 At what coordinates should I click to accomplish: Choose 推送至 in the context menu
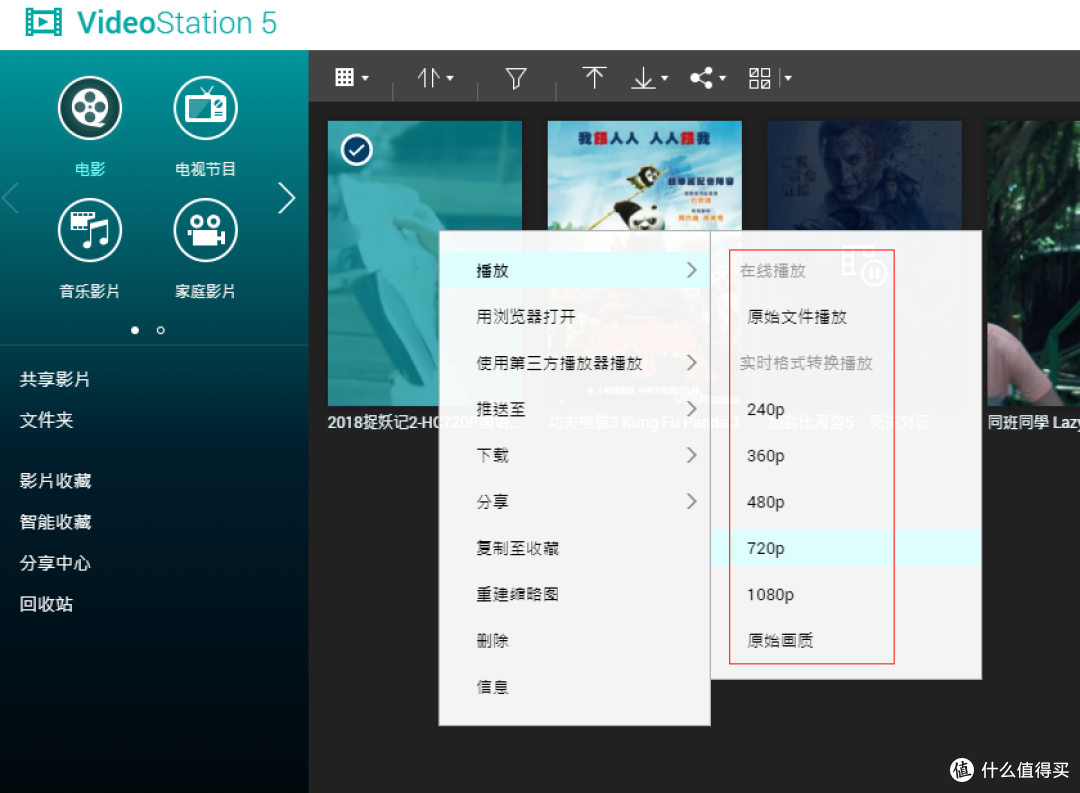click(574, 409)
